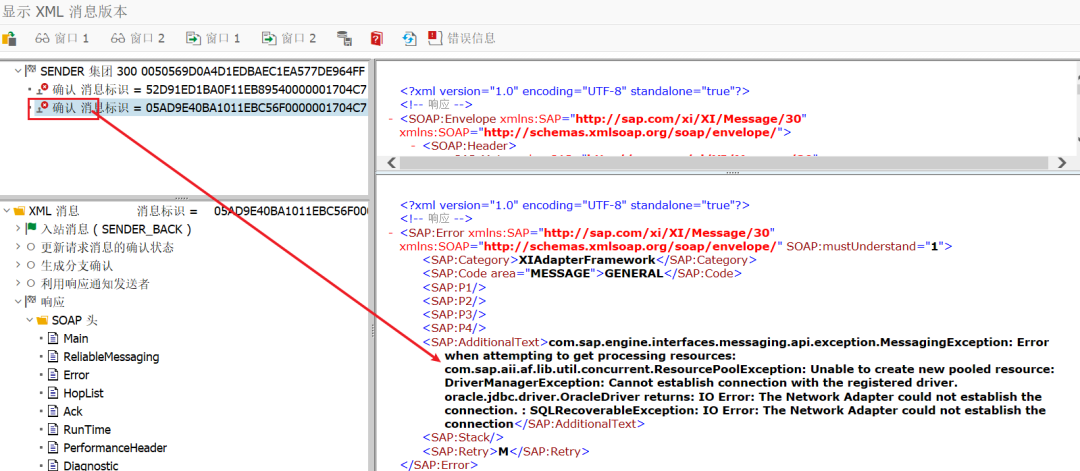Image resolution: width=1080 pixels, height=471 pixels.
Task: Open 错误信息 error information button
Action: tap(461, 39)
